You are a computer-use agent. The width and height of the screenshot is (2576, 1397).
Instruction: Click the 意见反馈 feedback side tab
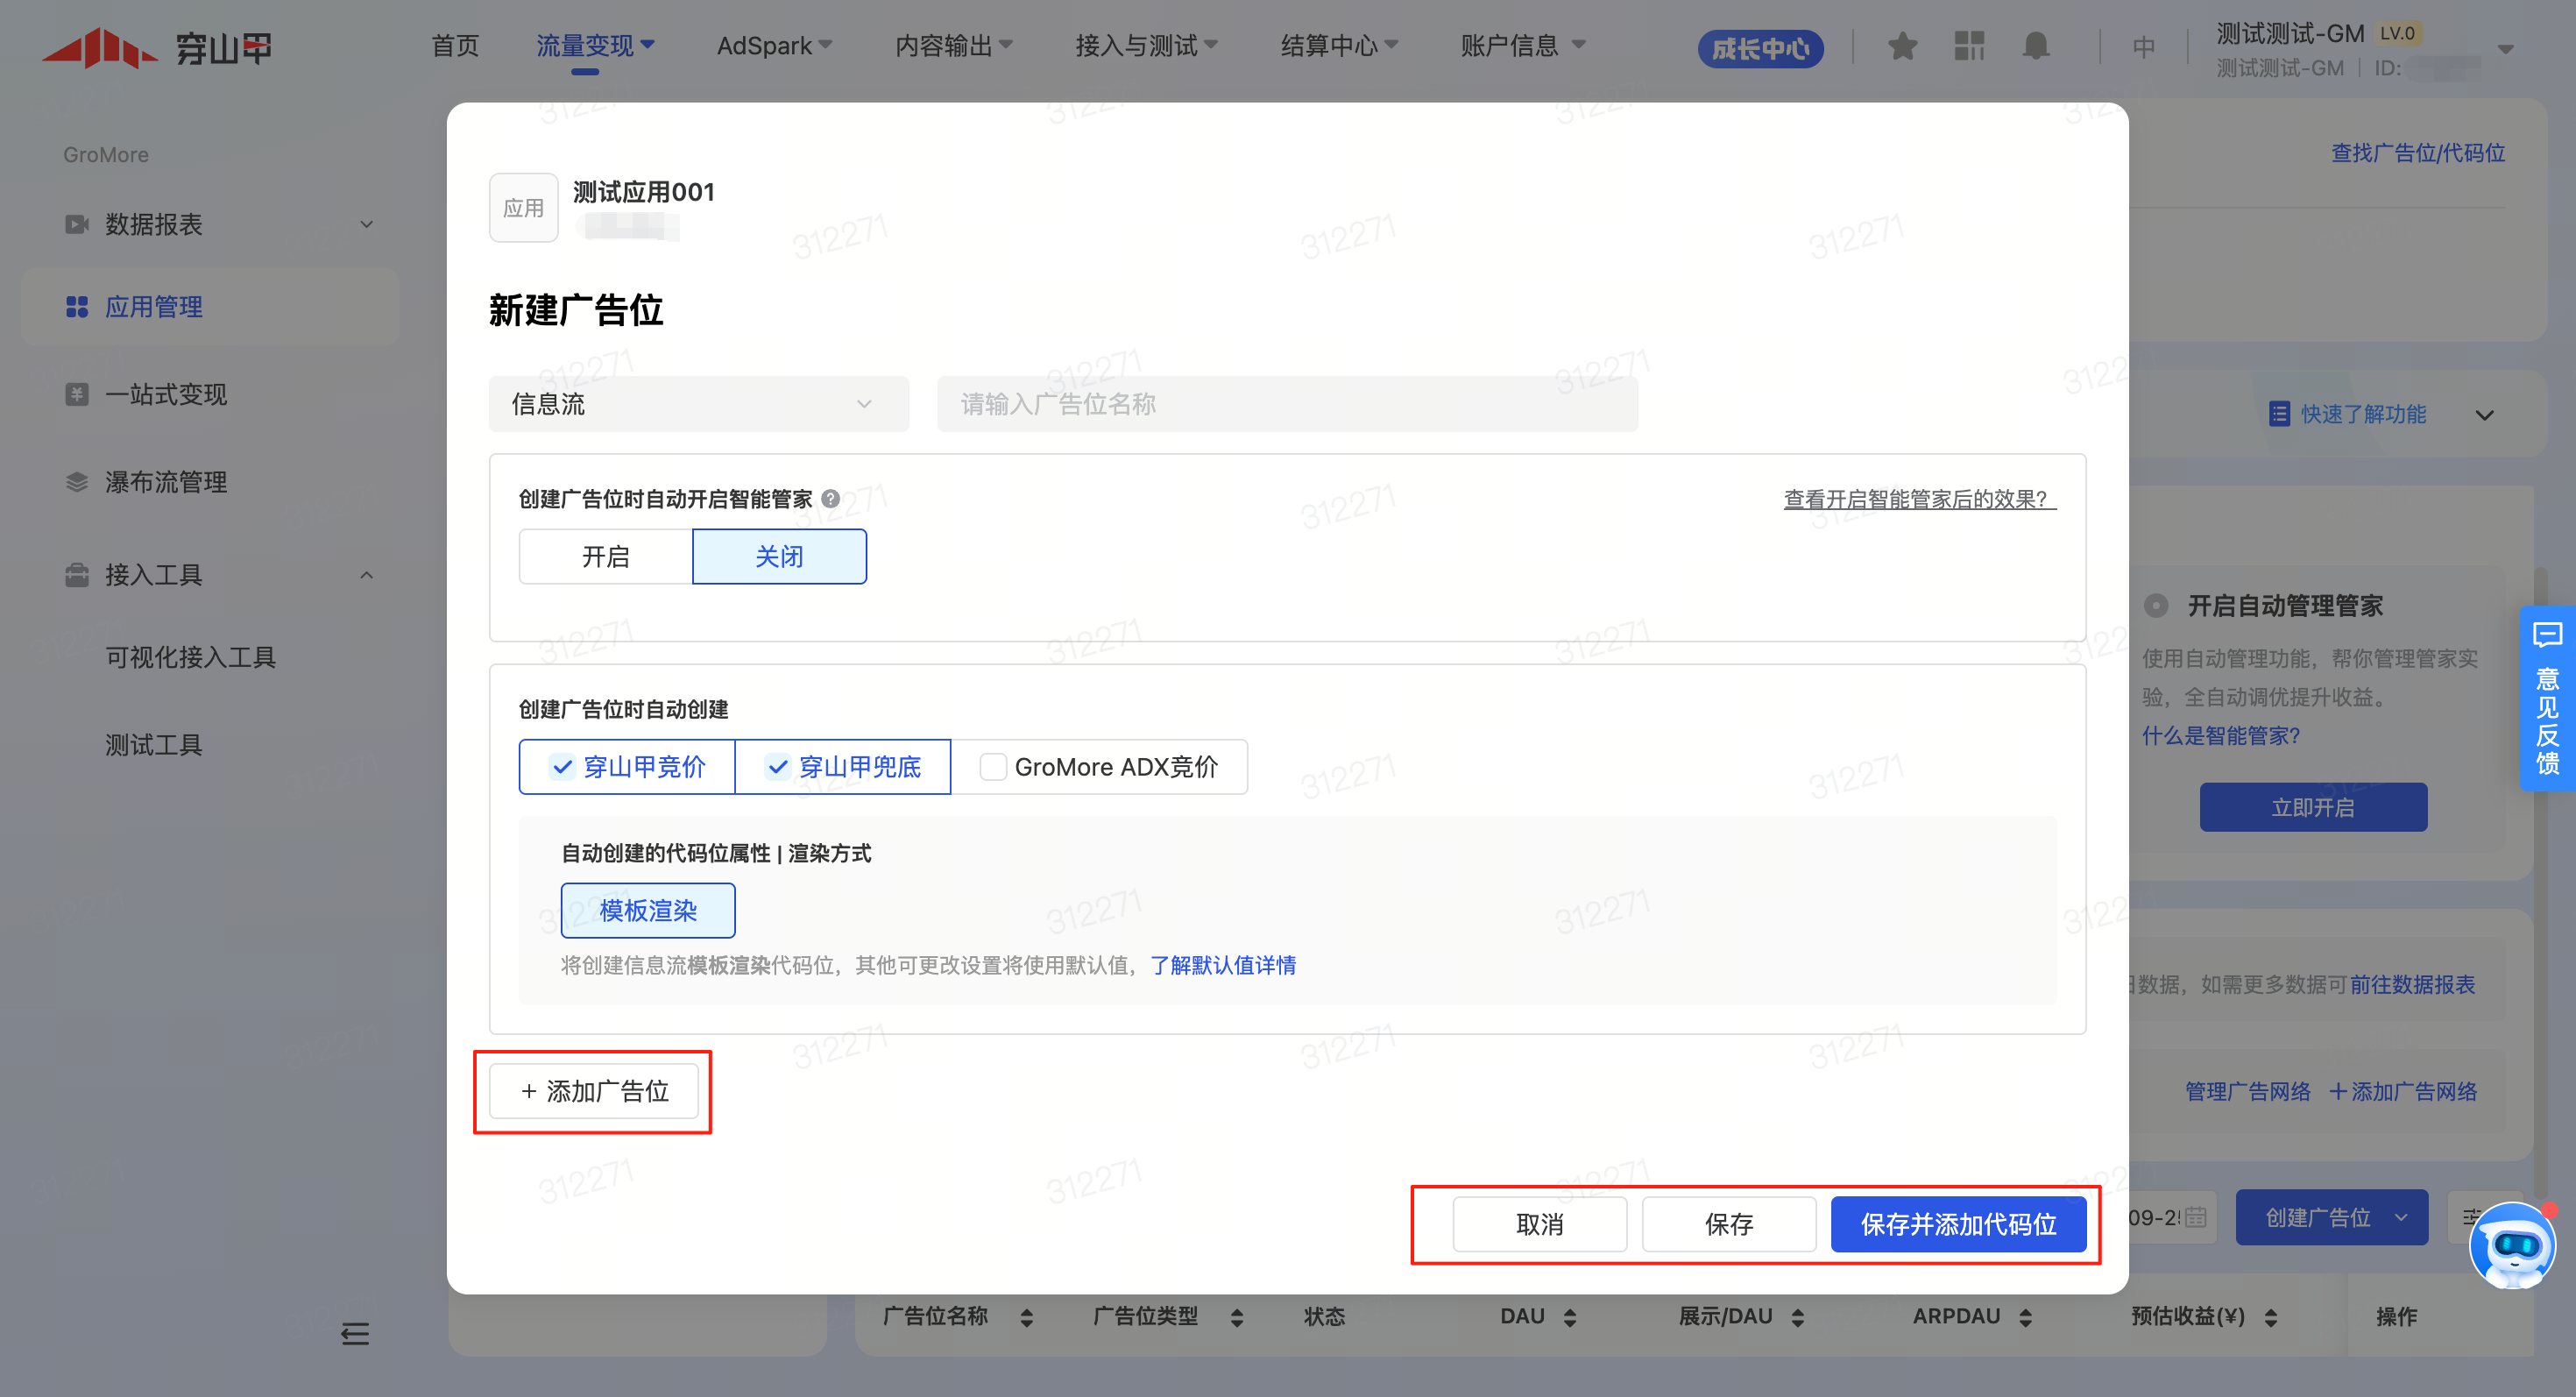2547,700
